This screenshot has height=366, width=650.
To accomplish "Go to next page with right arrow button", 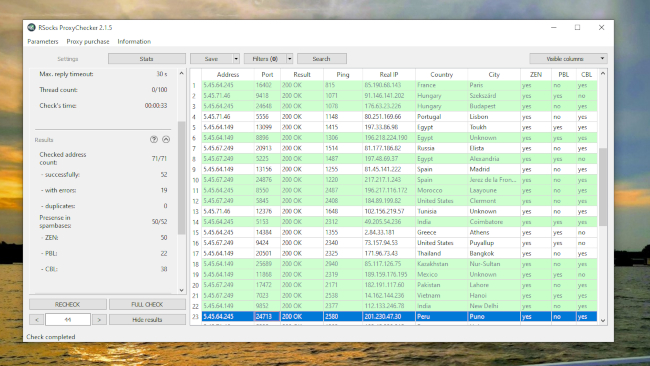I will (99, 320).
